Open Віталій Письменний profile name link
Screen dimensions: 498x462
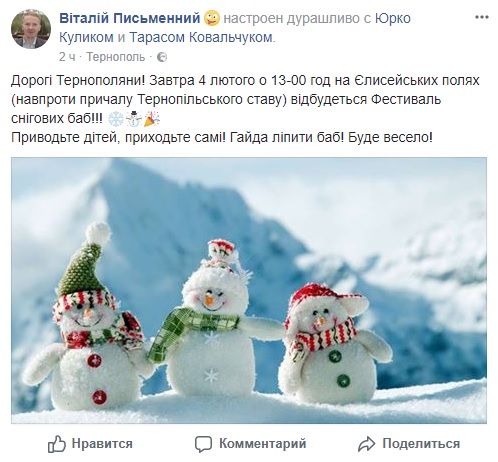130,18
